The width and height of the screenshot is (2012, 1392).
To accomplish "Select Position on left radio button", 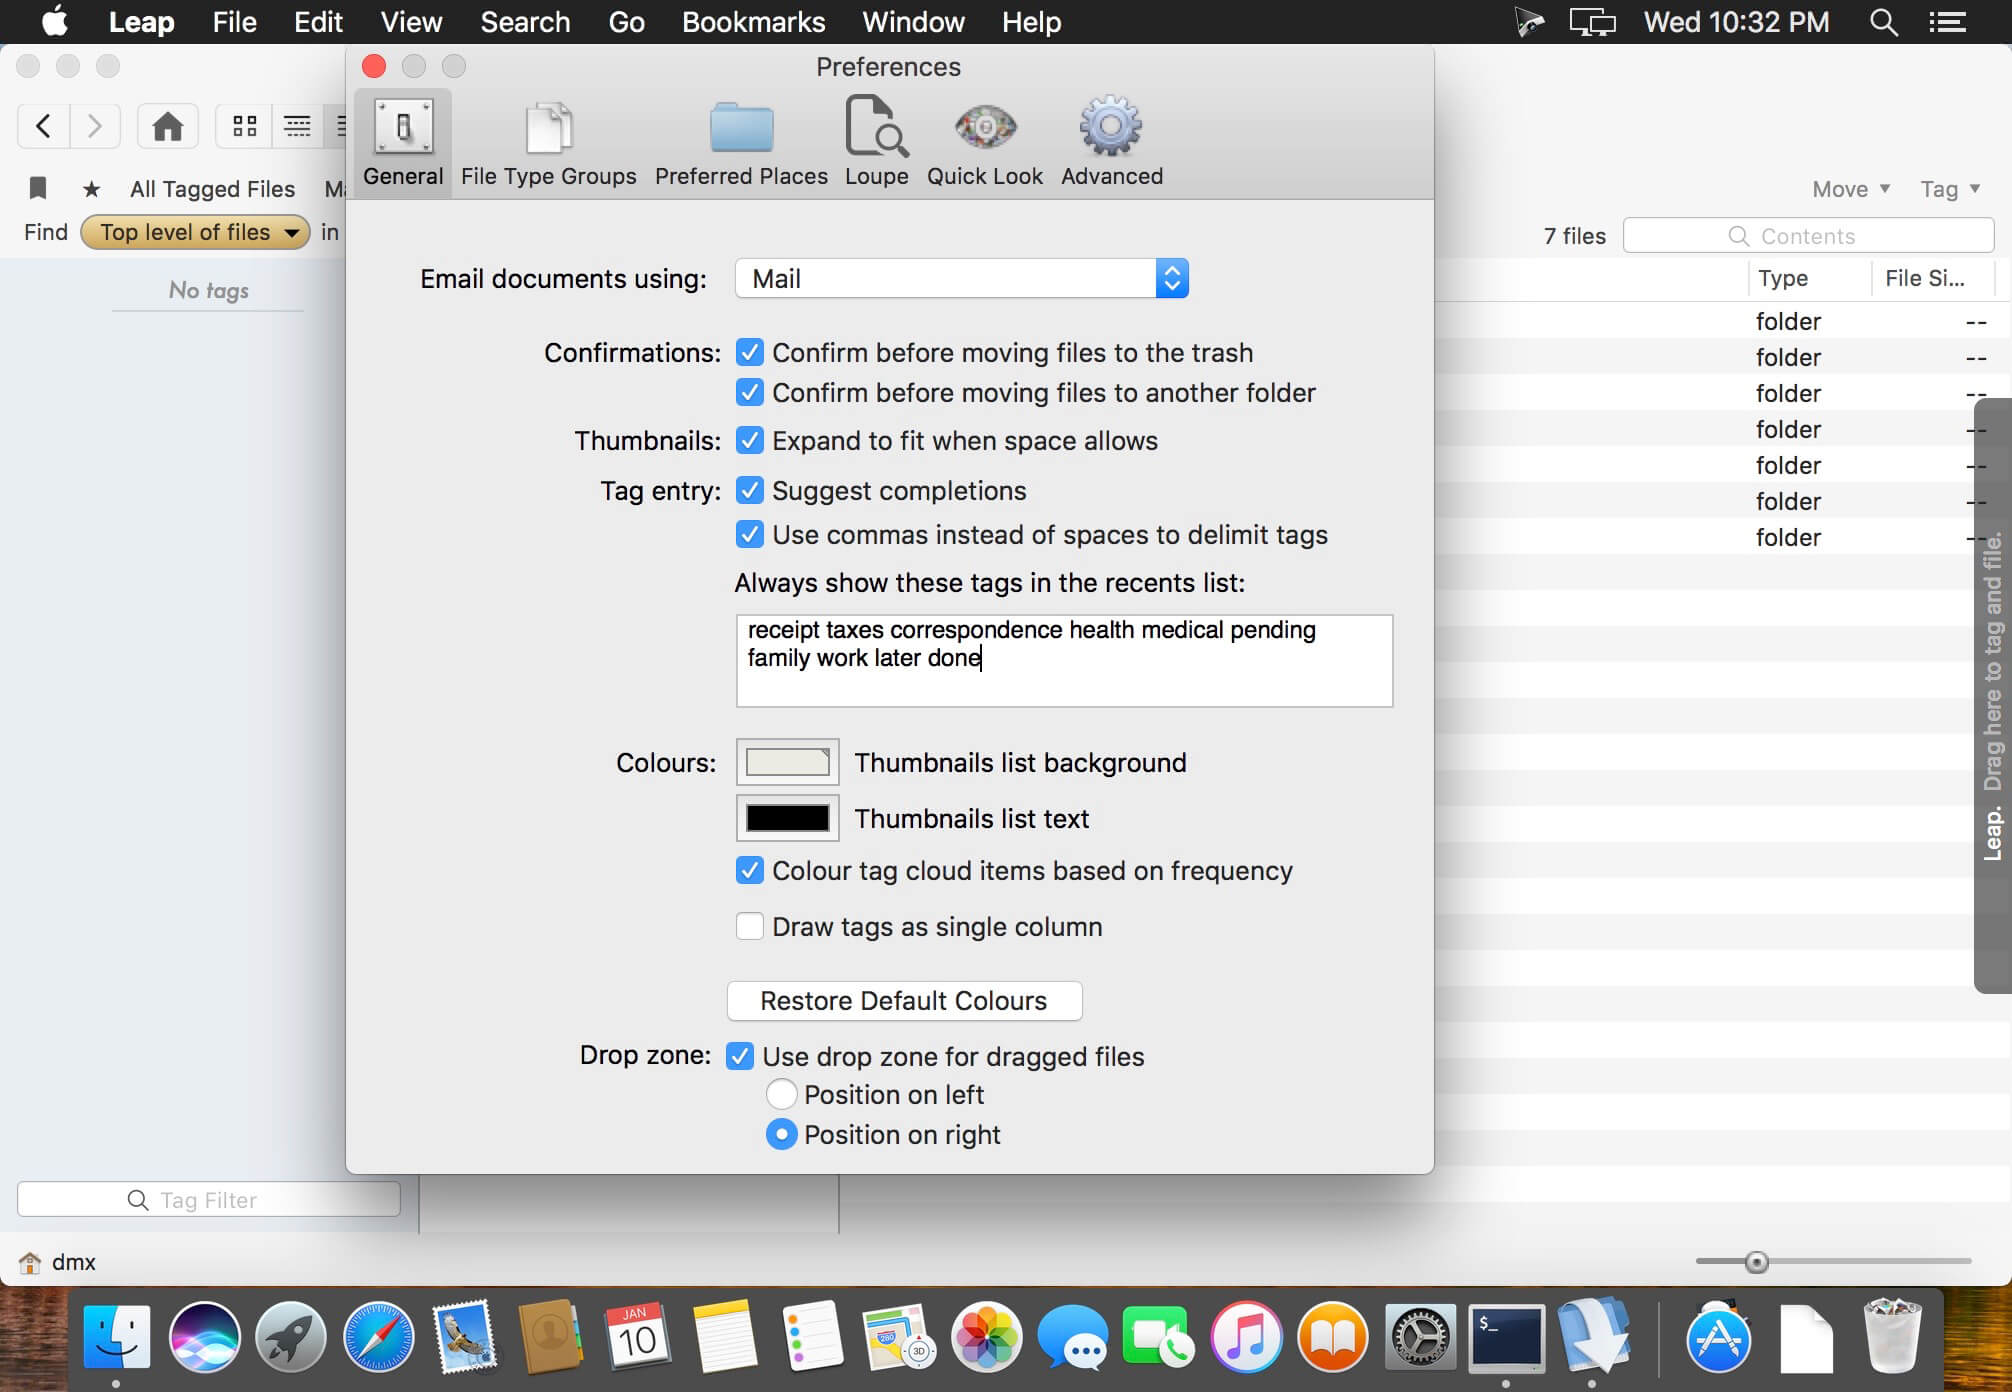I will click(783, 1094).
